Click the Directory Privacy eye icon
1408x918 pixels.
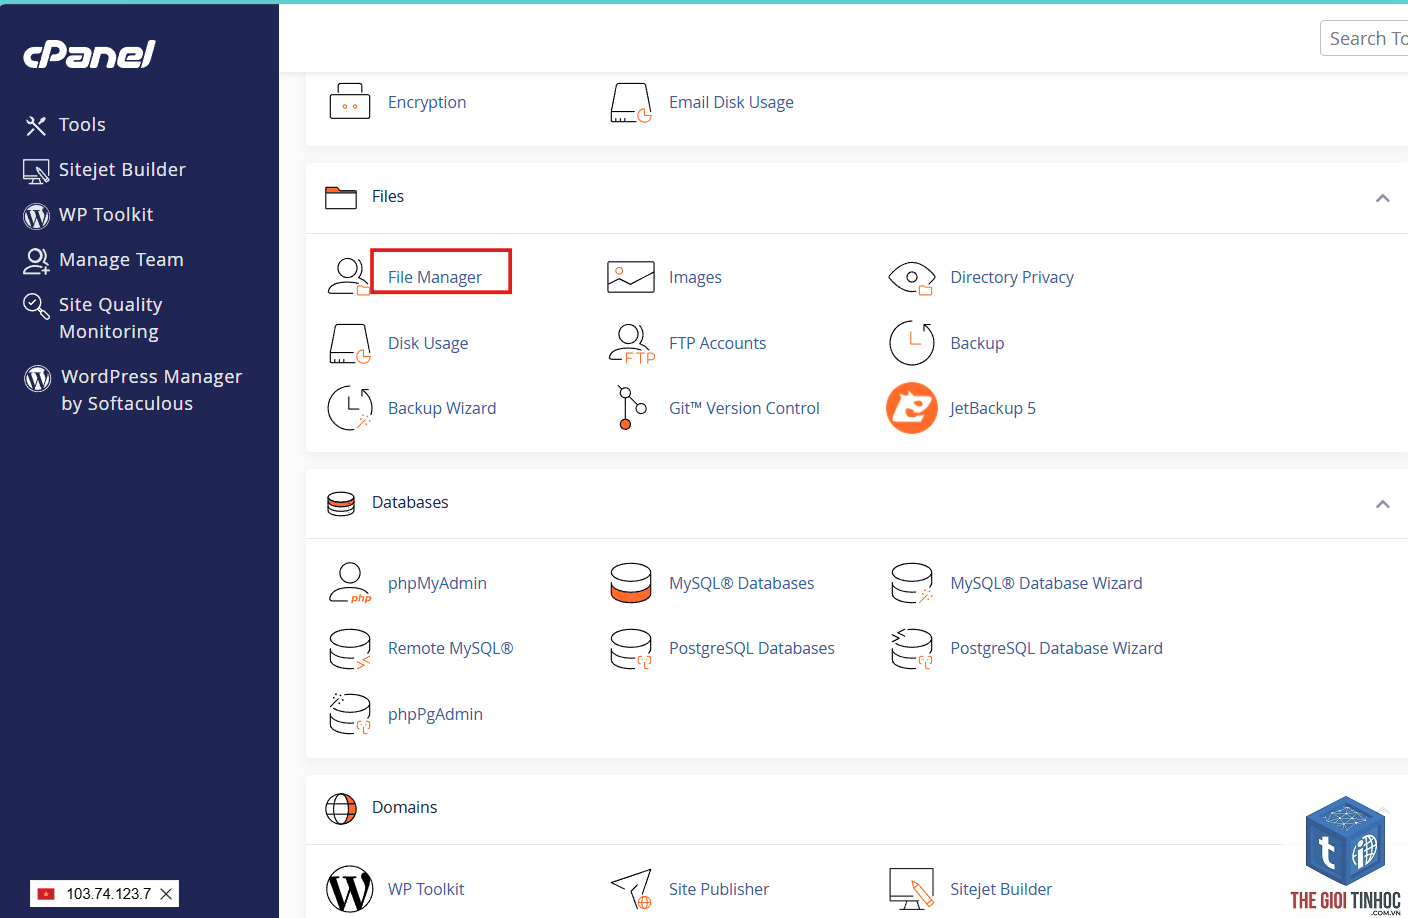(912, 277)
